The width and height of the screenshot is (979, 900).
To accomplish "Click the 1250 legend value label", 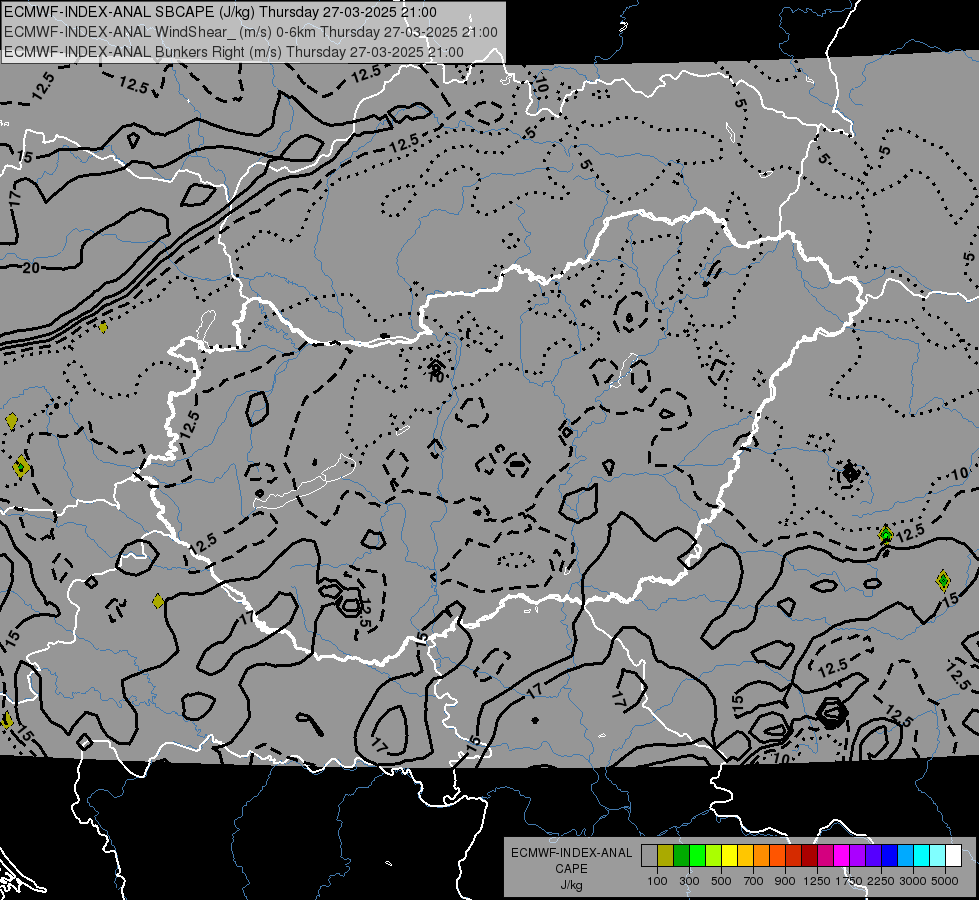I will 817,881.
